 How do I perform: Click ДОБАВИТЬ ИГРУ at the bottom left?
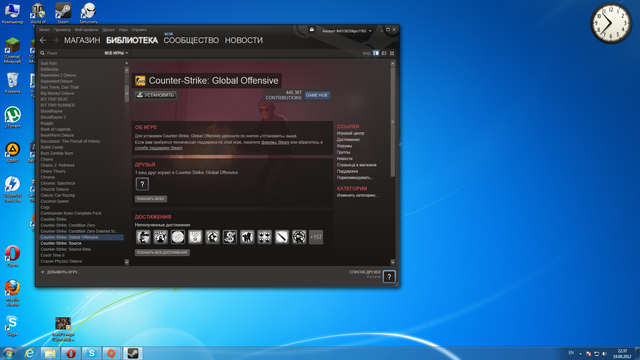pyautogui.click(x=63, y=272)
